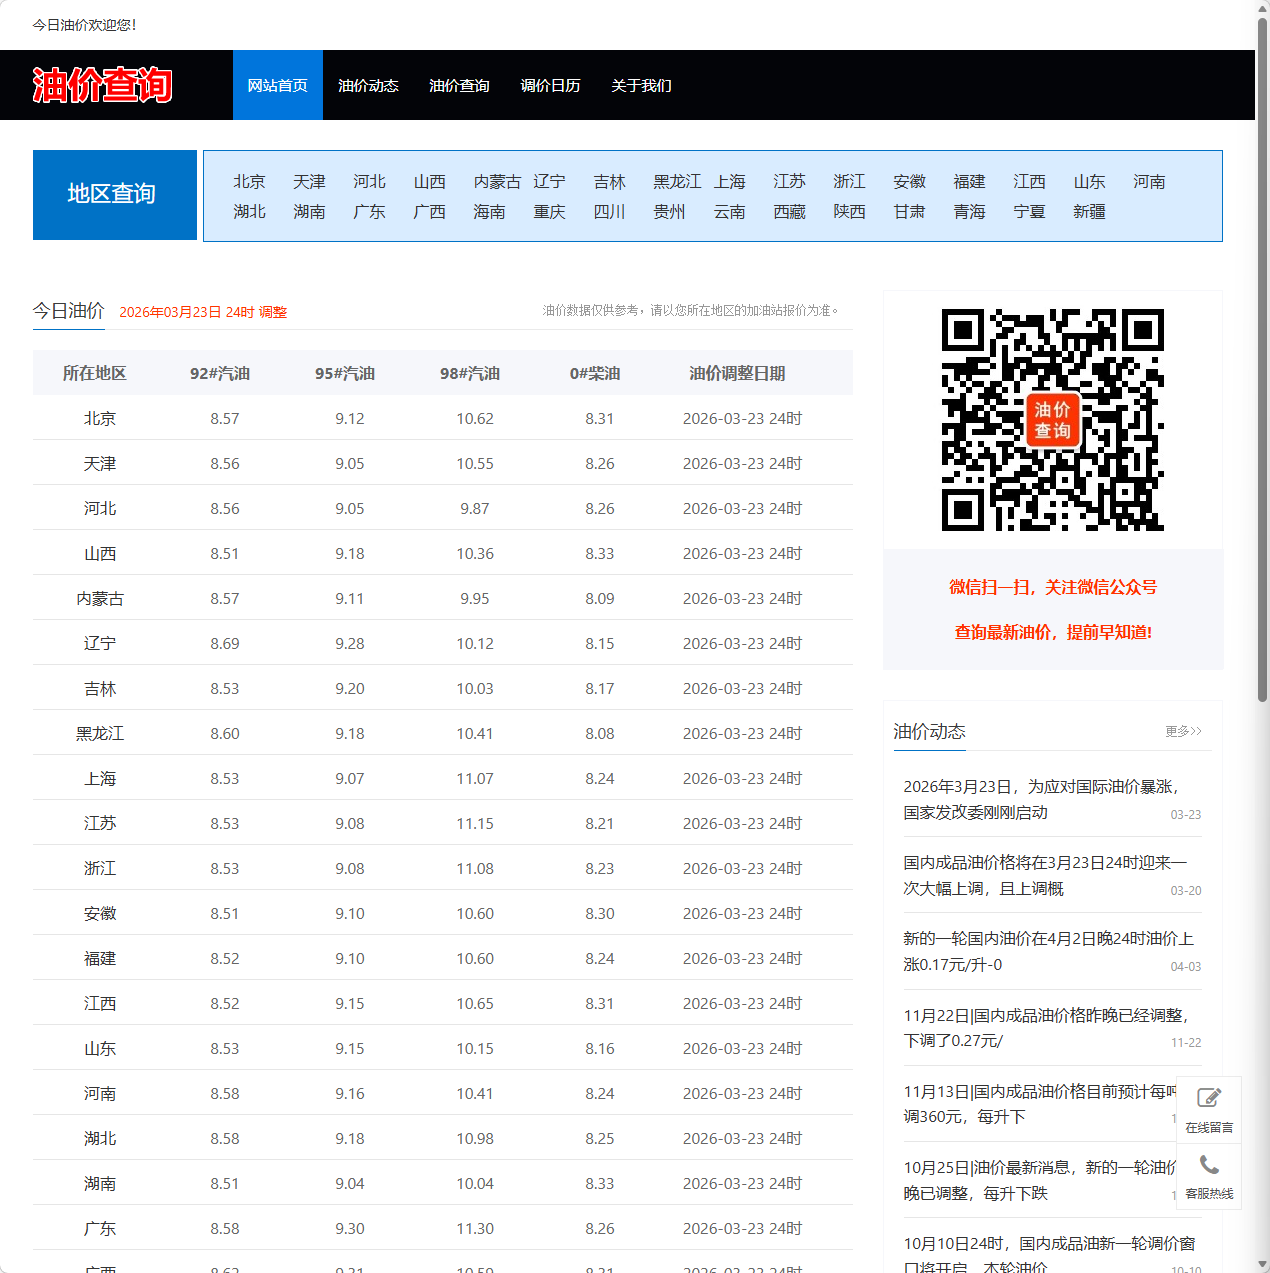Click the WeChat QR code image

pos(1052,420)
